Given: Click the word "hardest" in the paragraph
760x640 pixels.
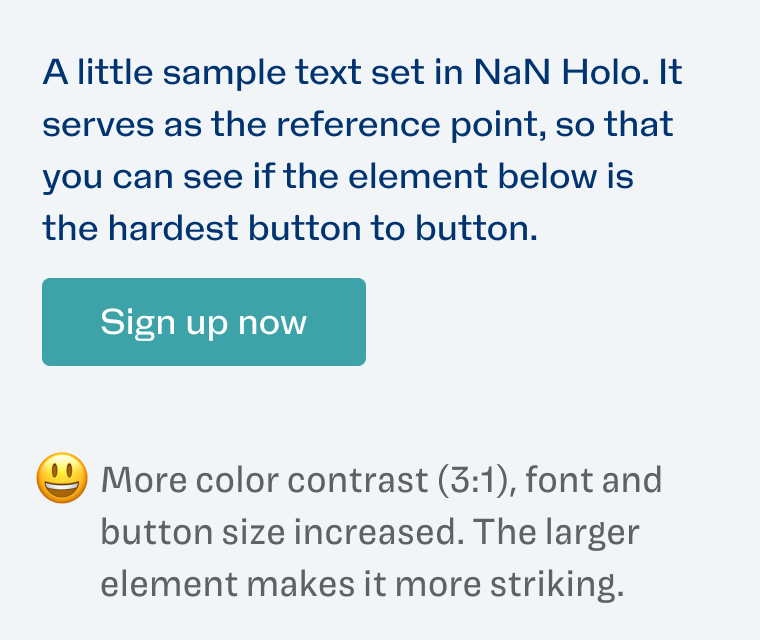Looking at the screenshot, I should 173,228.
